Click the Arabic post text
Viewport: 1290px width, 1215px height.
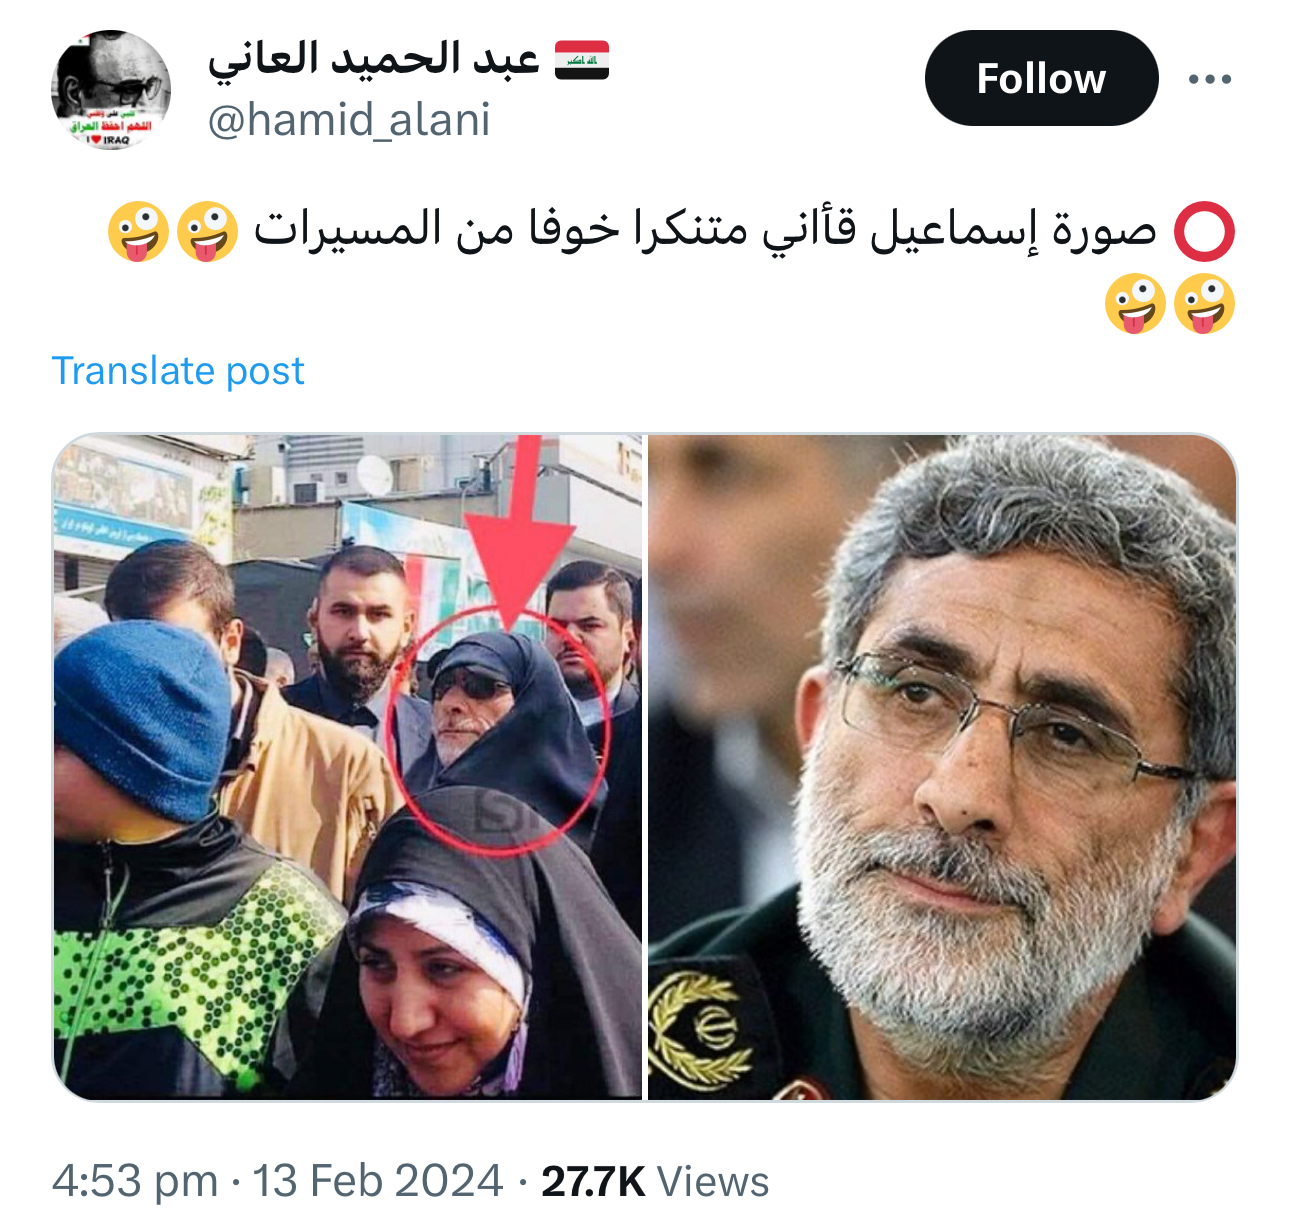click(x=705, y=230)
